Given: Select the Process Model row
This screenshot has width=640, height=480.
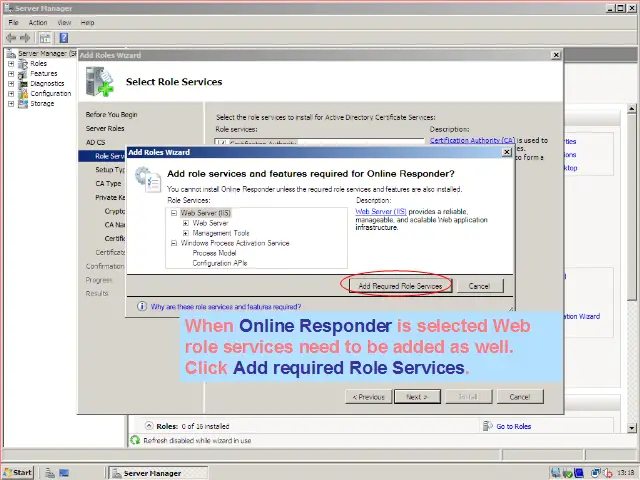Looking at the screenshot, I should tap(214, 253).
